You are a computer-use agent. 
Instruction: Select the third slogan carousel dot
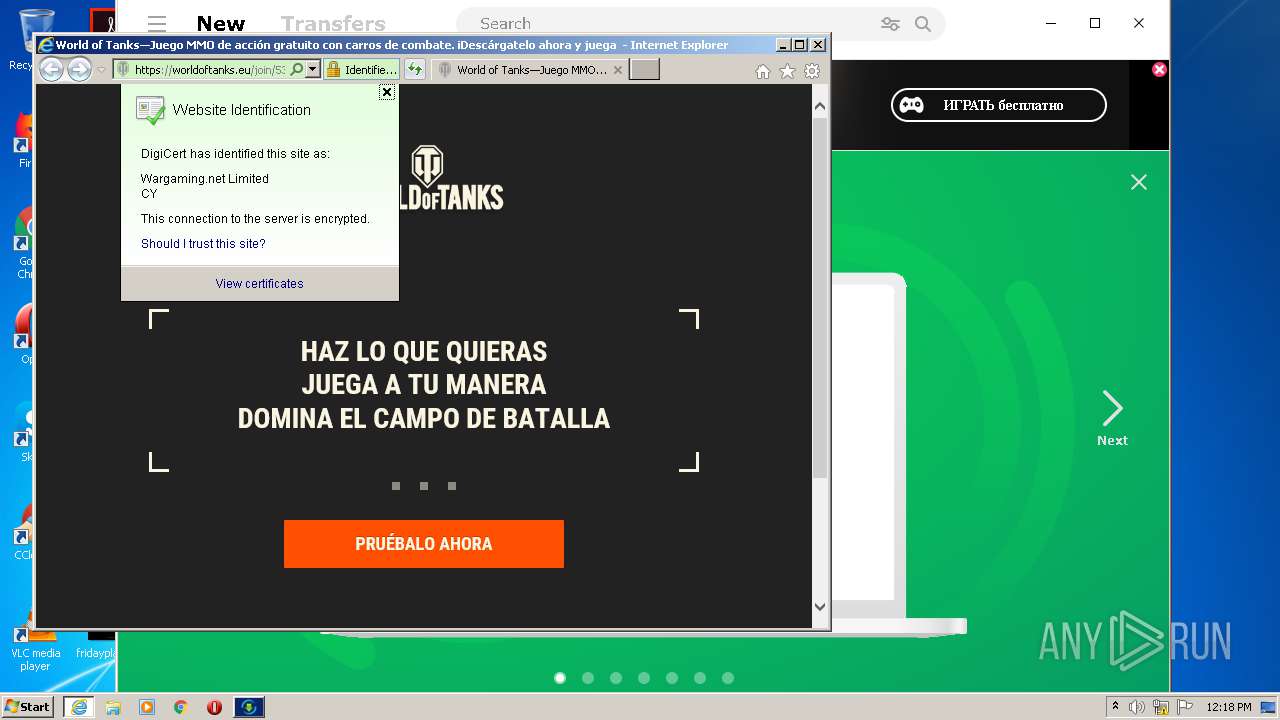[452, 486]
